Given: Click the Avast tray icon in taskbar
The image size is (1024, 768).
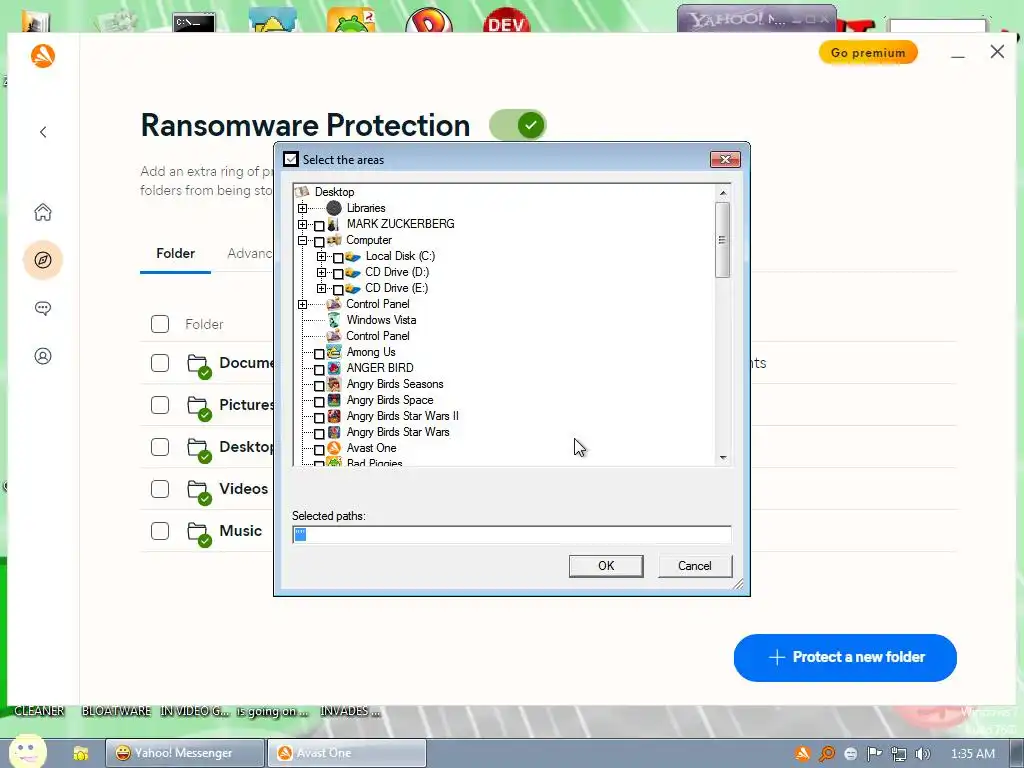Looking at the screenshot, I should pos(803,753).
